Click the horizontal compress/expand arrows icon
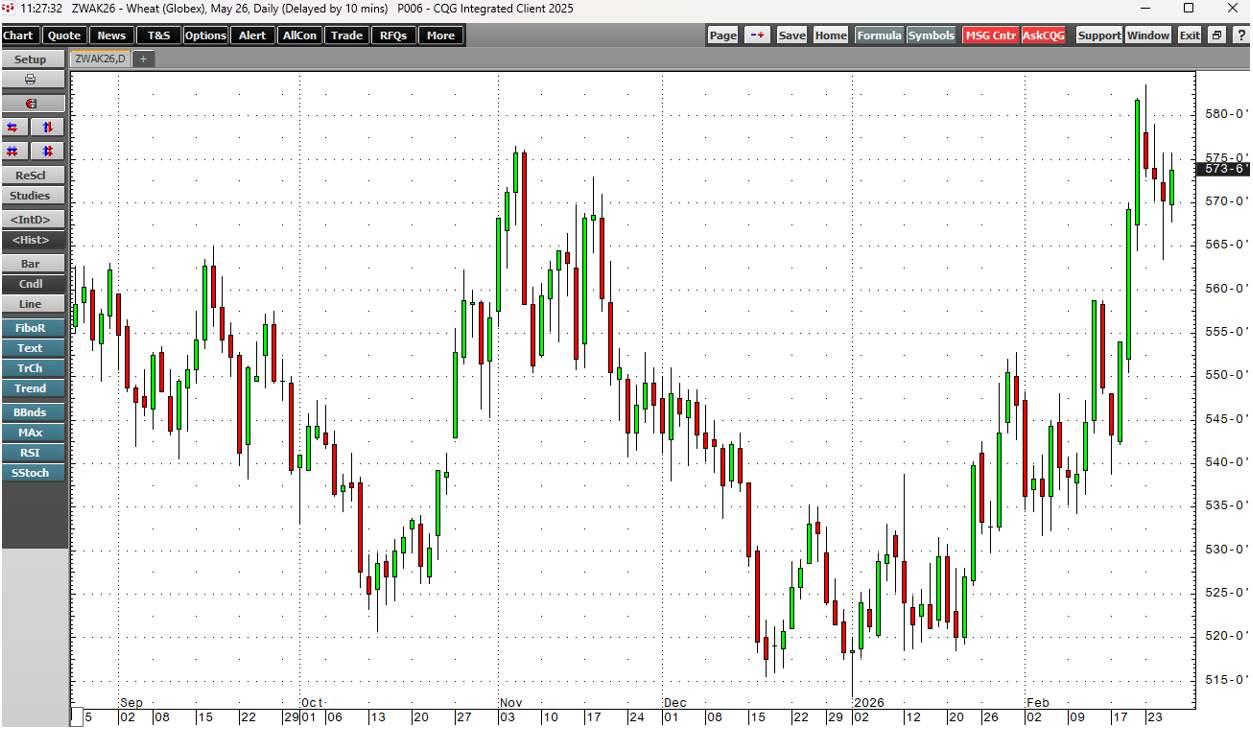This screenshot has width=1253, height=729. pos(13,127)
